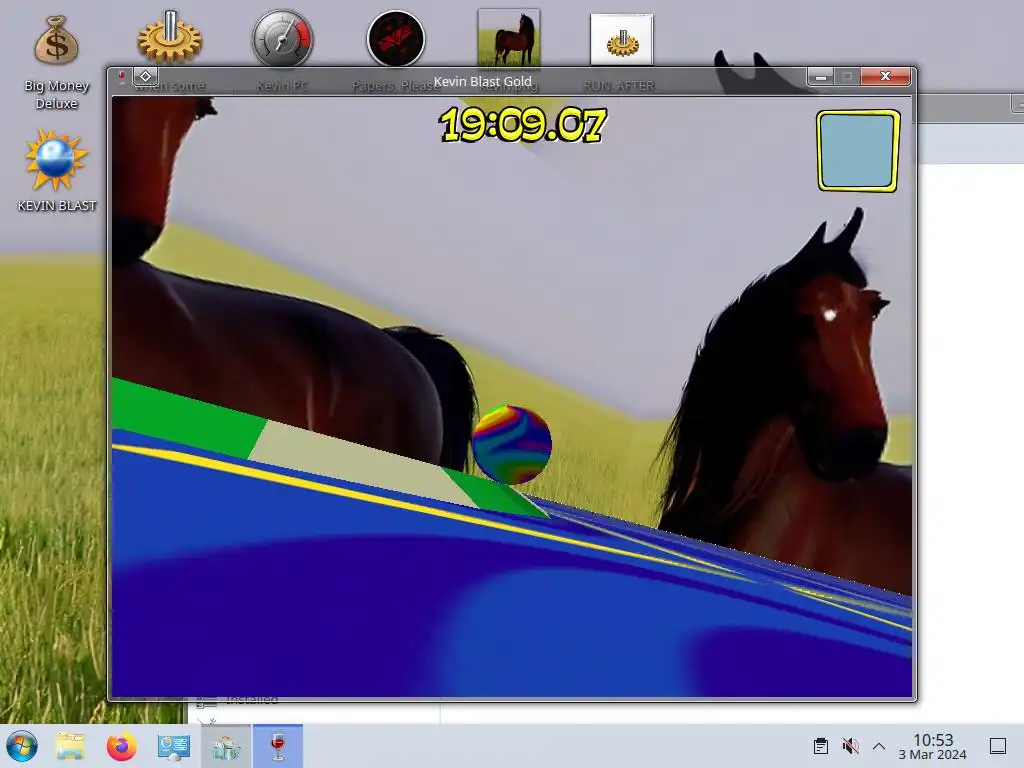Open the system settings taskbar icon

pyautogui.click(x=174, y=746)
